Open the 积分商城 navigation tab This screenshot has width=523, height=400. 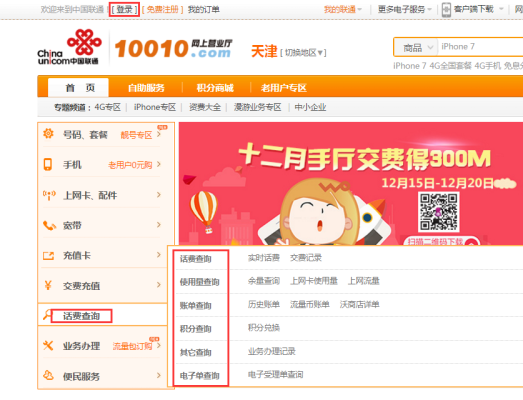coord(215,88)
